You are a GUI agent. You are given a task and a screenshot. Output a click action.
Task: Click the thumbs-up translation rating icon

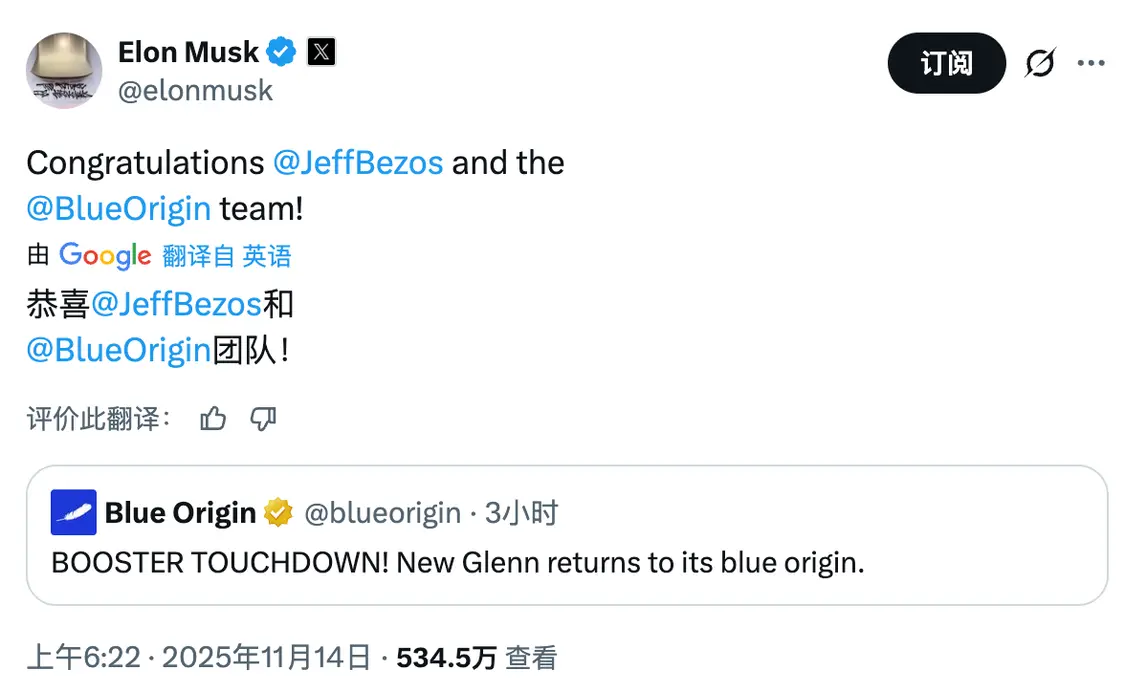213,420
